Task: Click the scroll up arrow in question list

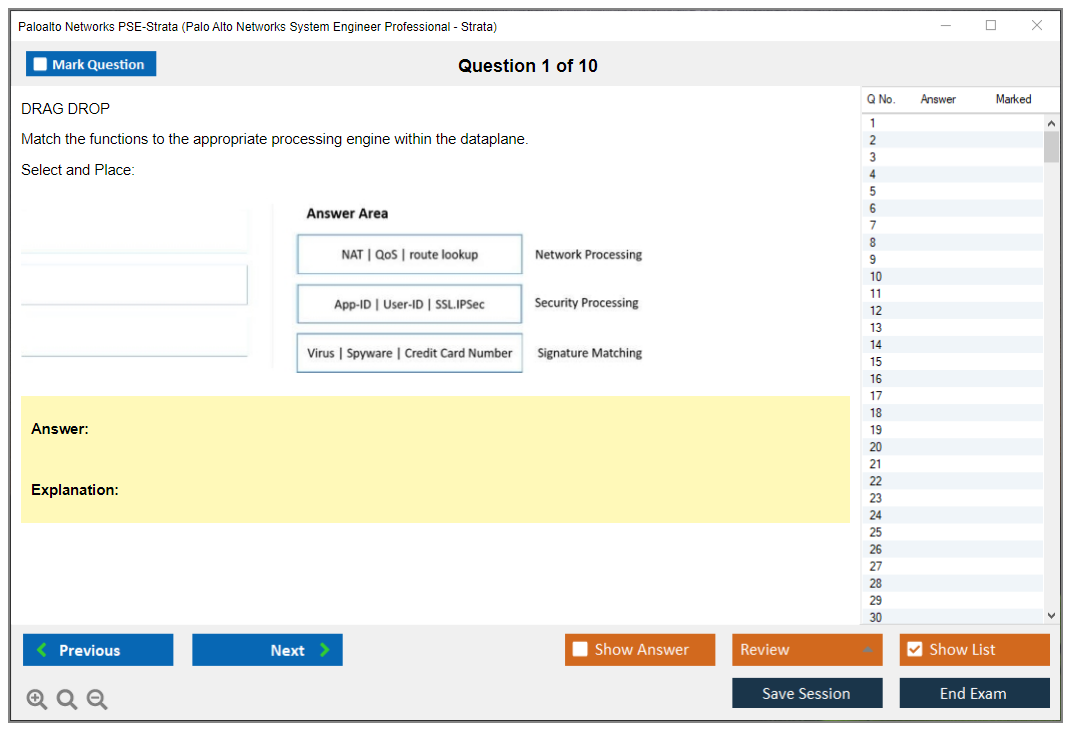Action: 1051,123
